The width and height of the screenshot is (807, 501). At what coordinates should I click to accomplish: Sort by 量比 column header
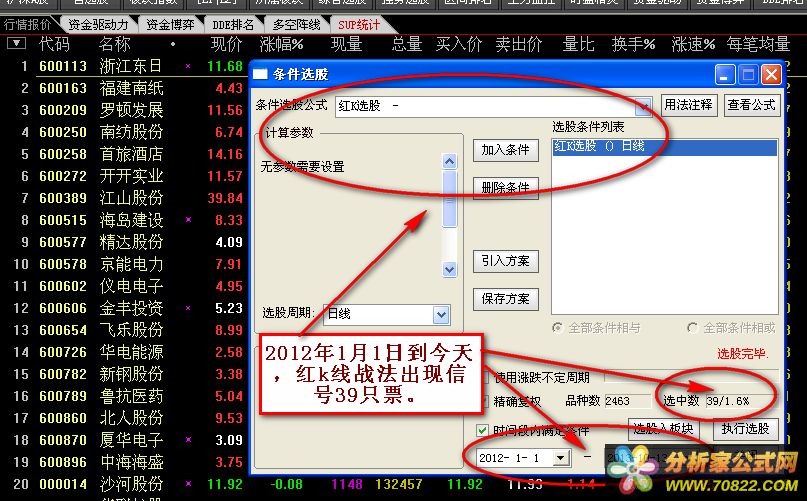coord(578,44)
